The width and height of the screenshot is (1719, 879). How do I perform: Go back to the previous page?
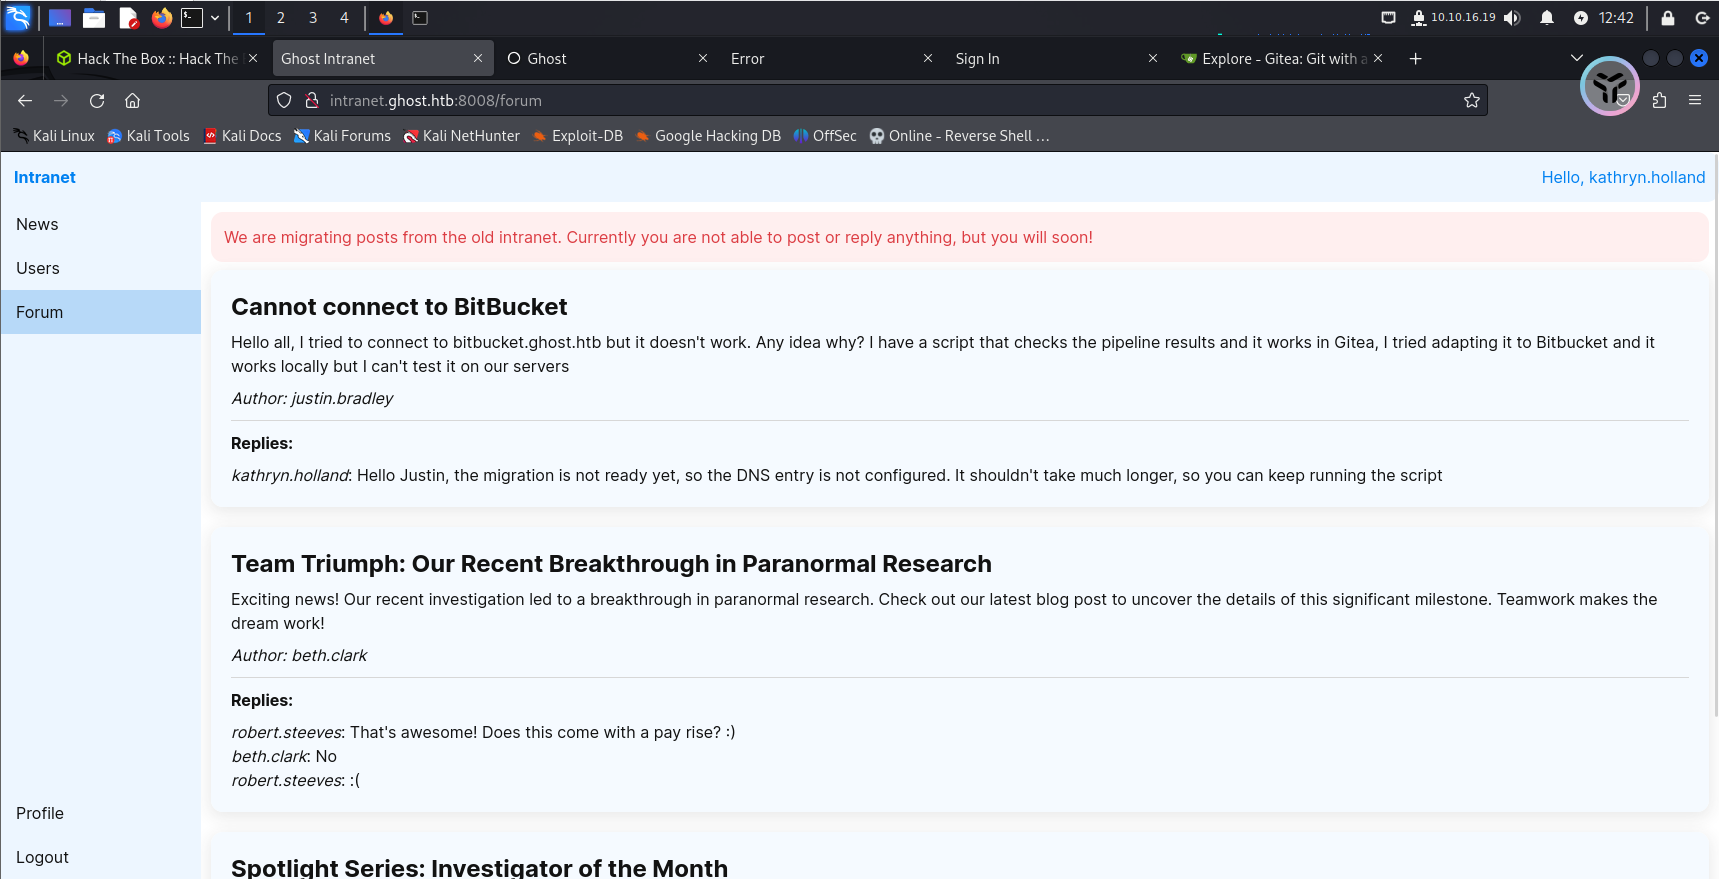tap(25, 101)
